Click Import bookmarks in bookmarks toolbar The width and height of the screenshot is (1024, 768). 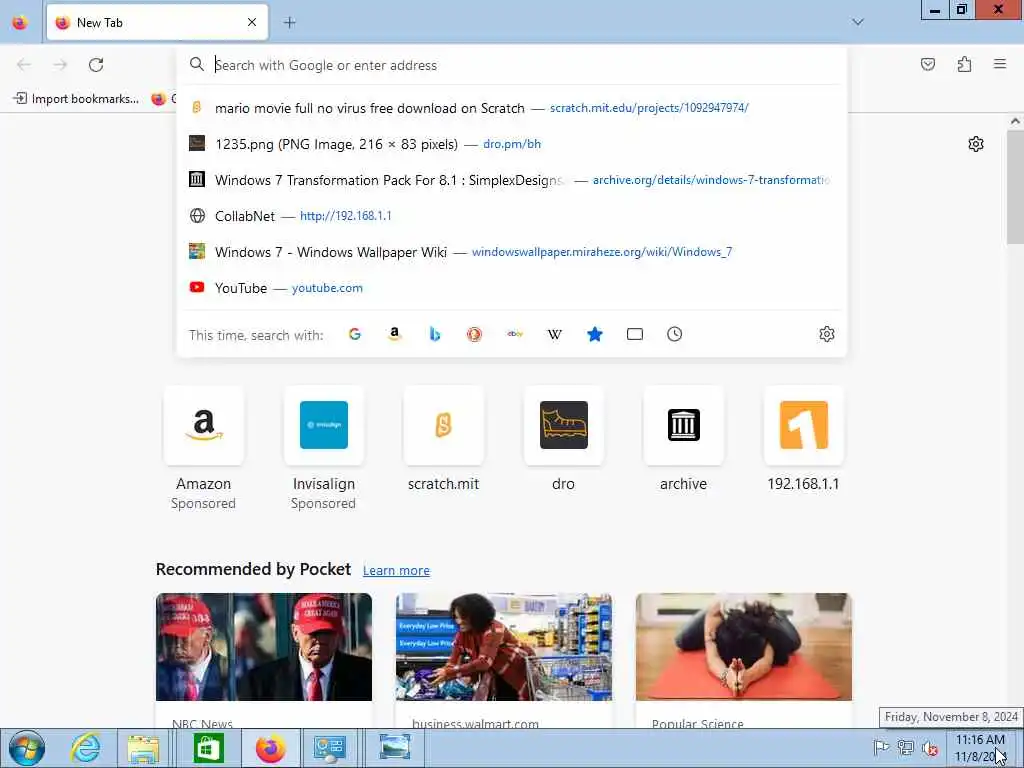76,99
